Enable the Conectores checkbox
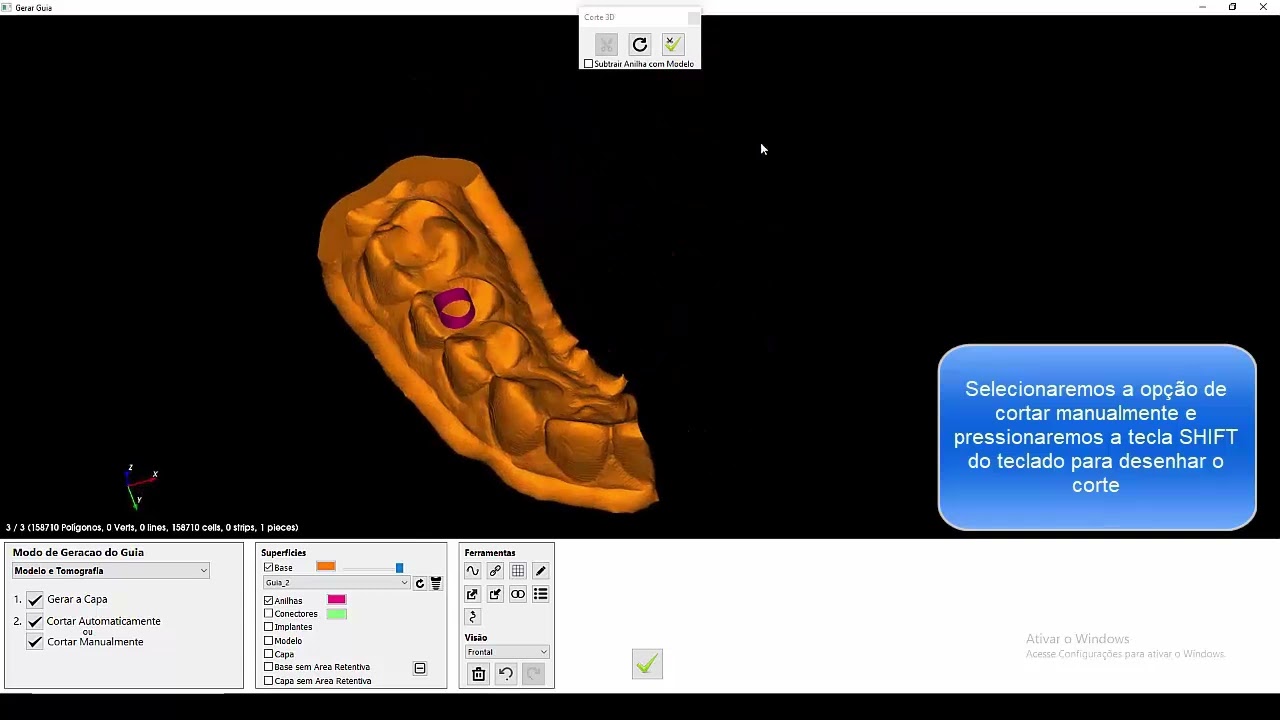This screenshot has height=720, width=1280. [x=268, y=613]
